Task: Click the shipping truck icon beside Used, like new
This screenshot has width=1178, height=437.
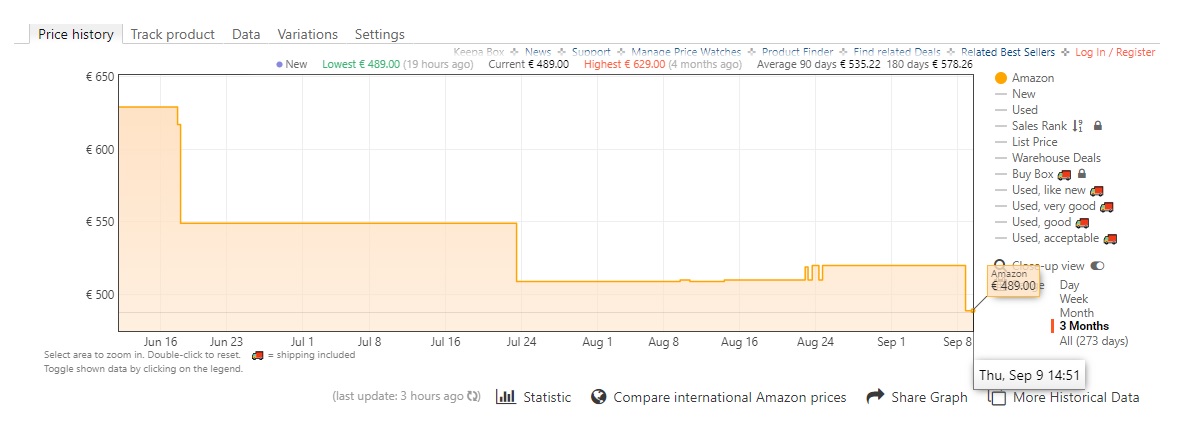Action: pyautogui.click(x=1096, y=190)
